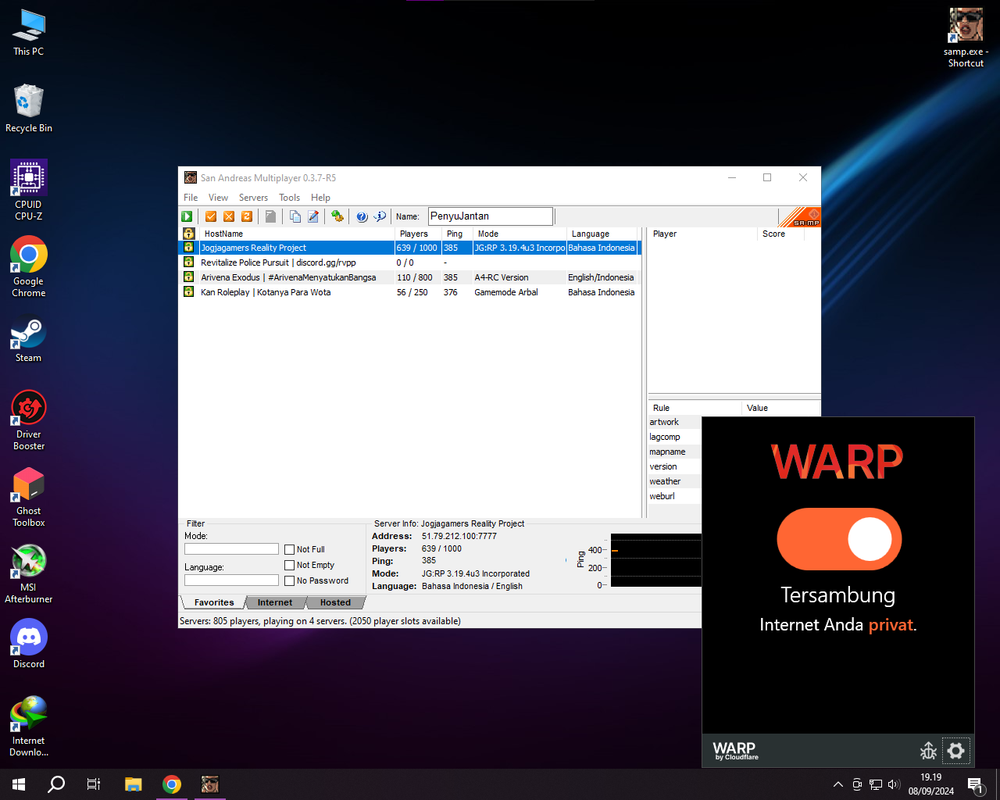Sort by Language column header
Screen dimensions: 1000x800
click(601, 233)
